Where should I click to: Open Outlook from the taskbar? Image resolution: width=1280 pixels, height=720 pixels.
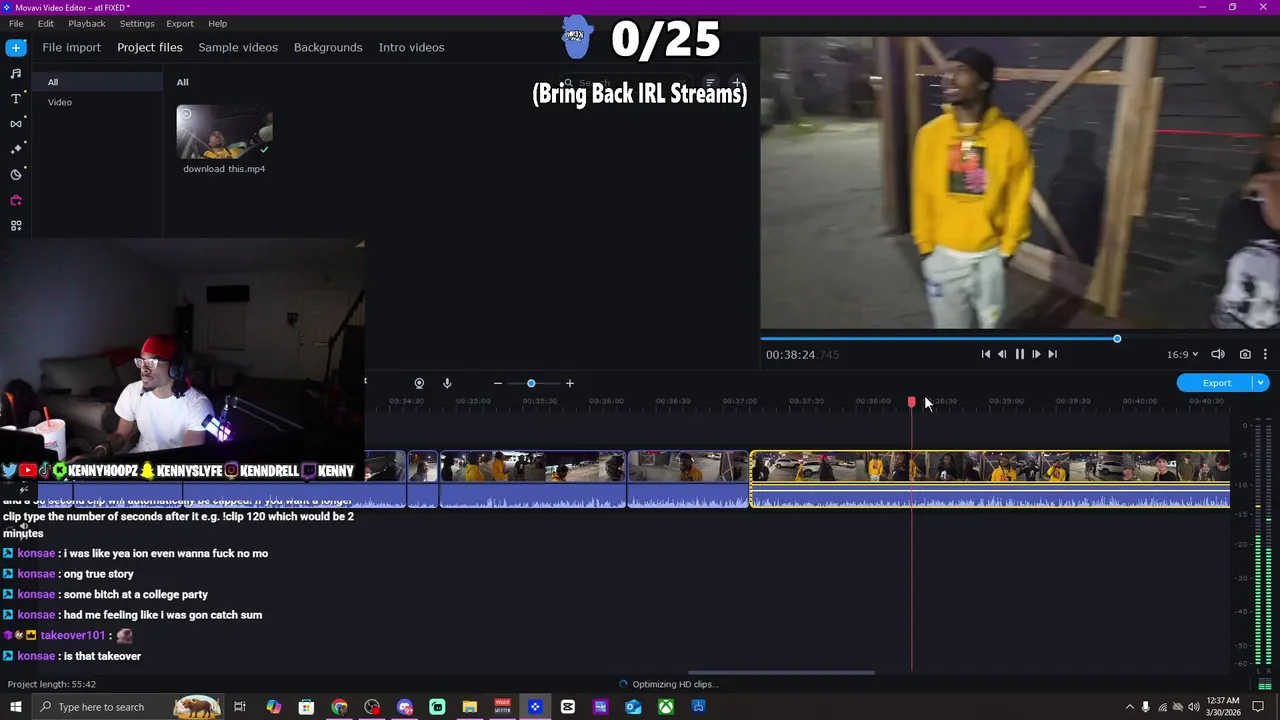tap(633, 707)
